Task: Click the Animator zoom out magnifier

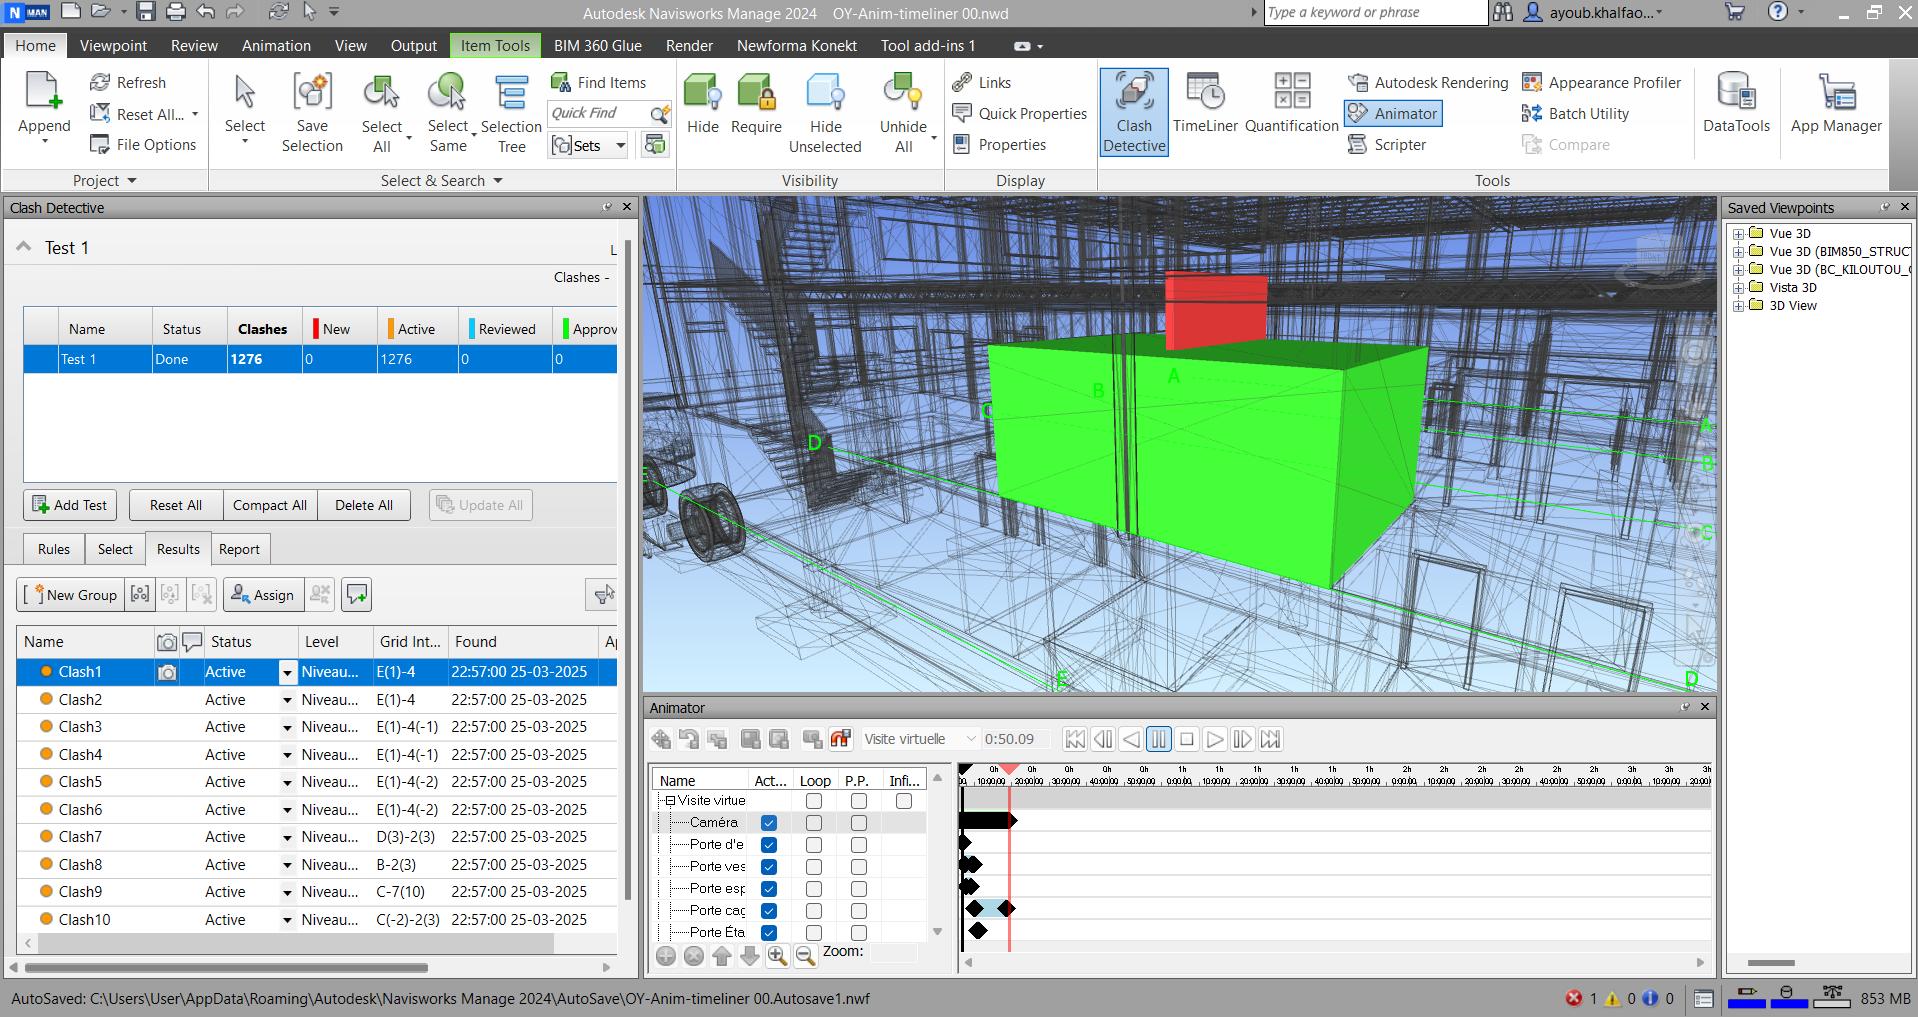Action: coord(805,956)
